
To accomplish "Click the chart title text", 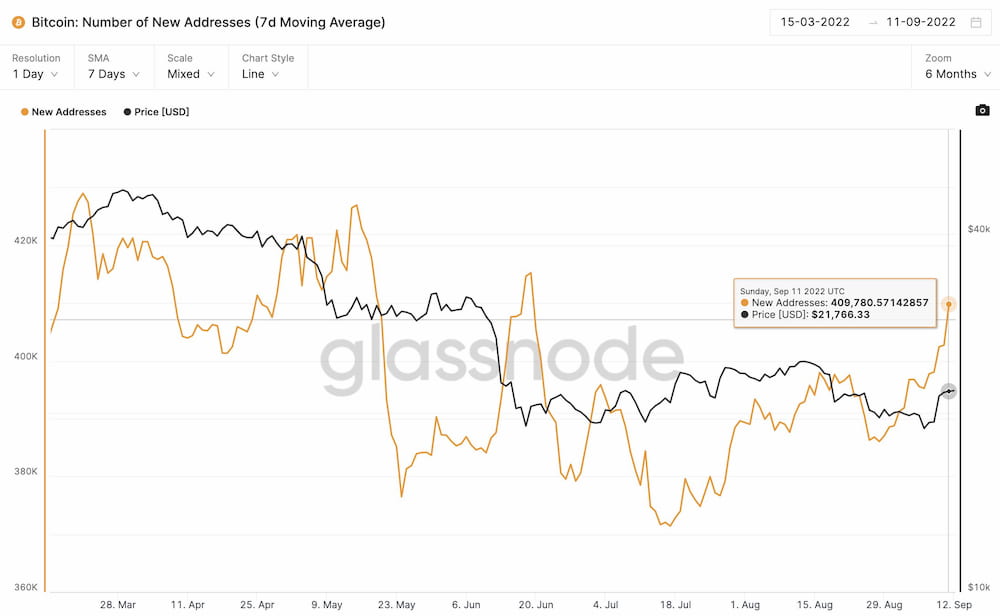I will [x=208, y=22].
